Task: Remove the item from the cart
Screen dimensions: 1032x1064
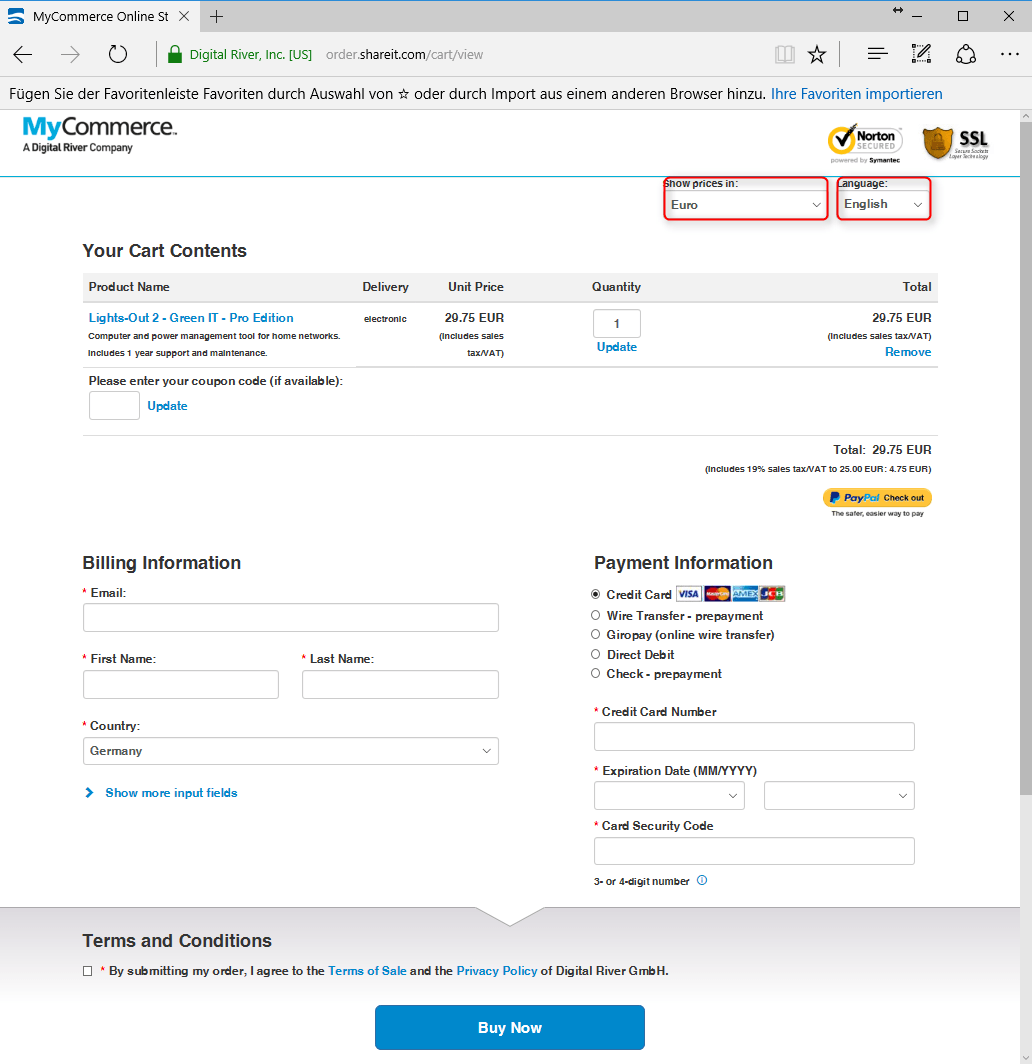Action: [908, 352]
